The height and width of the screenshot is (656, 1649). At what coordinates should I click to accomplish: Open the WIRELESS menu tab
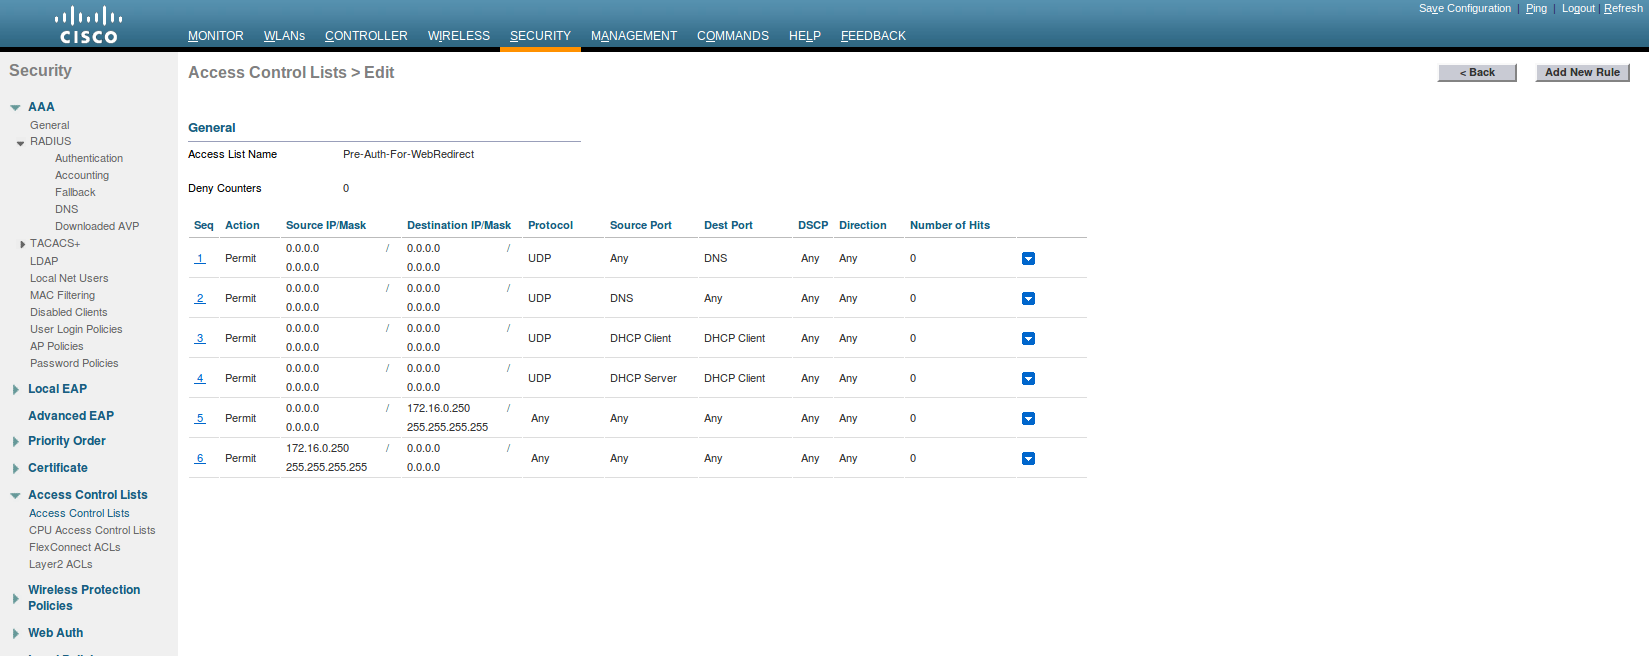click(x=458, y=36)
